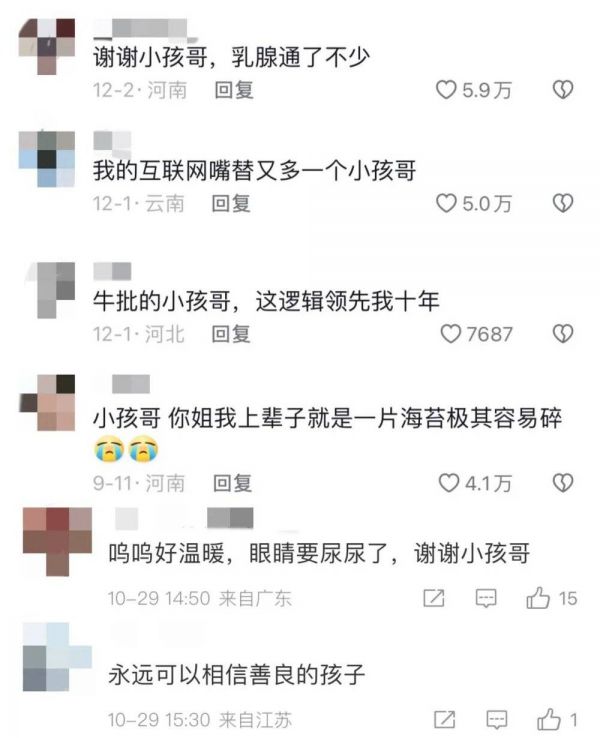Like the 乳腺通了不少 comment heart
Image resolution: width=600 pixels, height=738 pixels.
[446, 89]
